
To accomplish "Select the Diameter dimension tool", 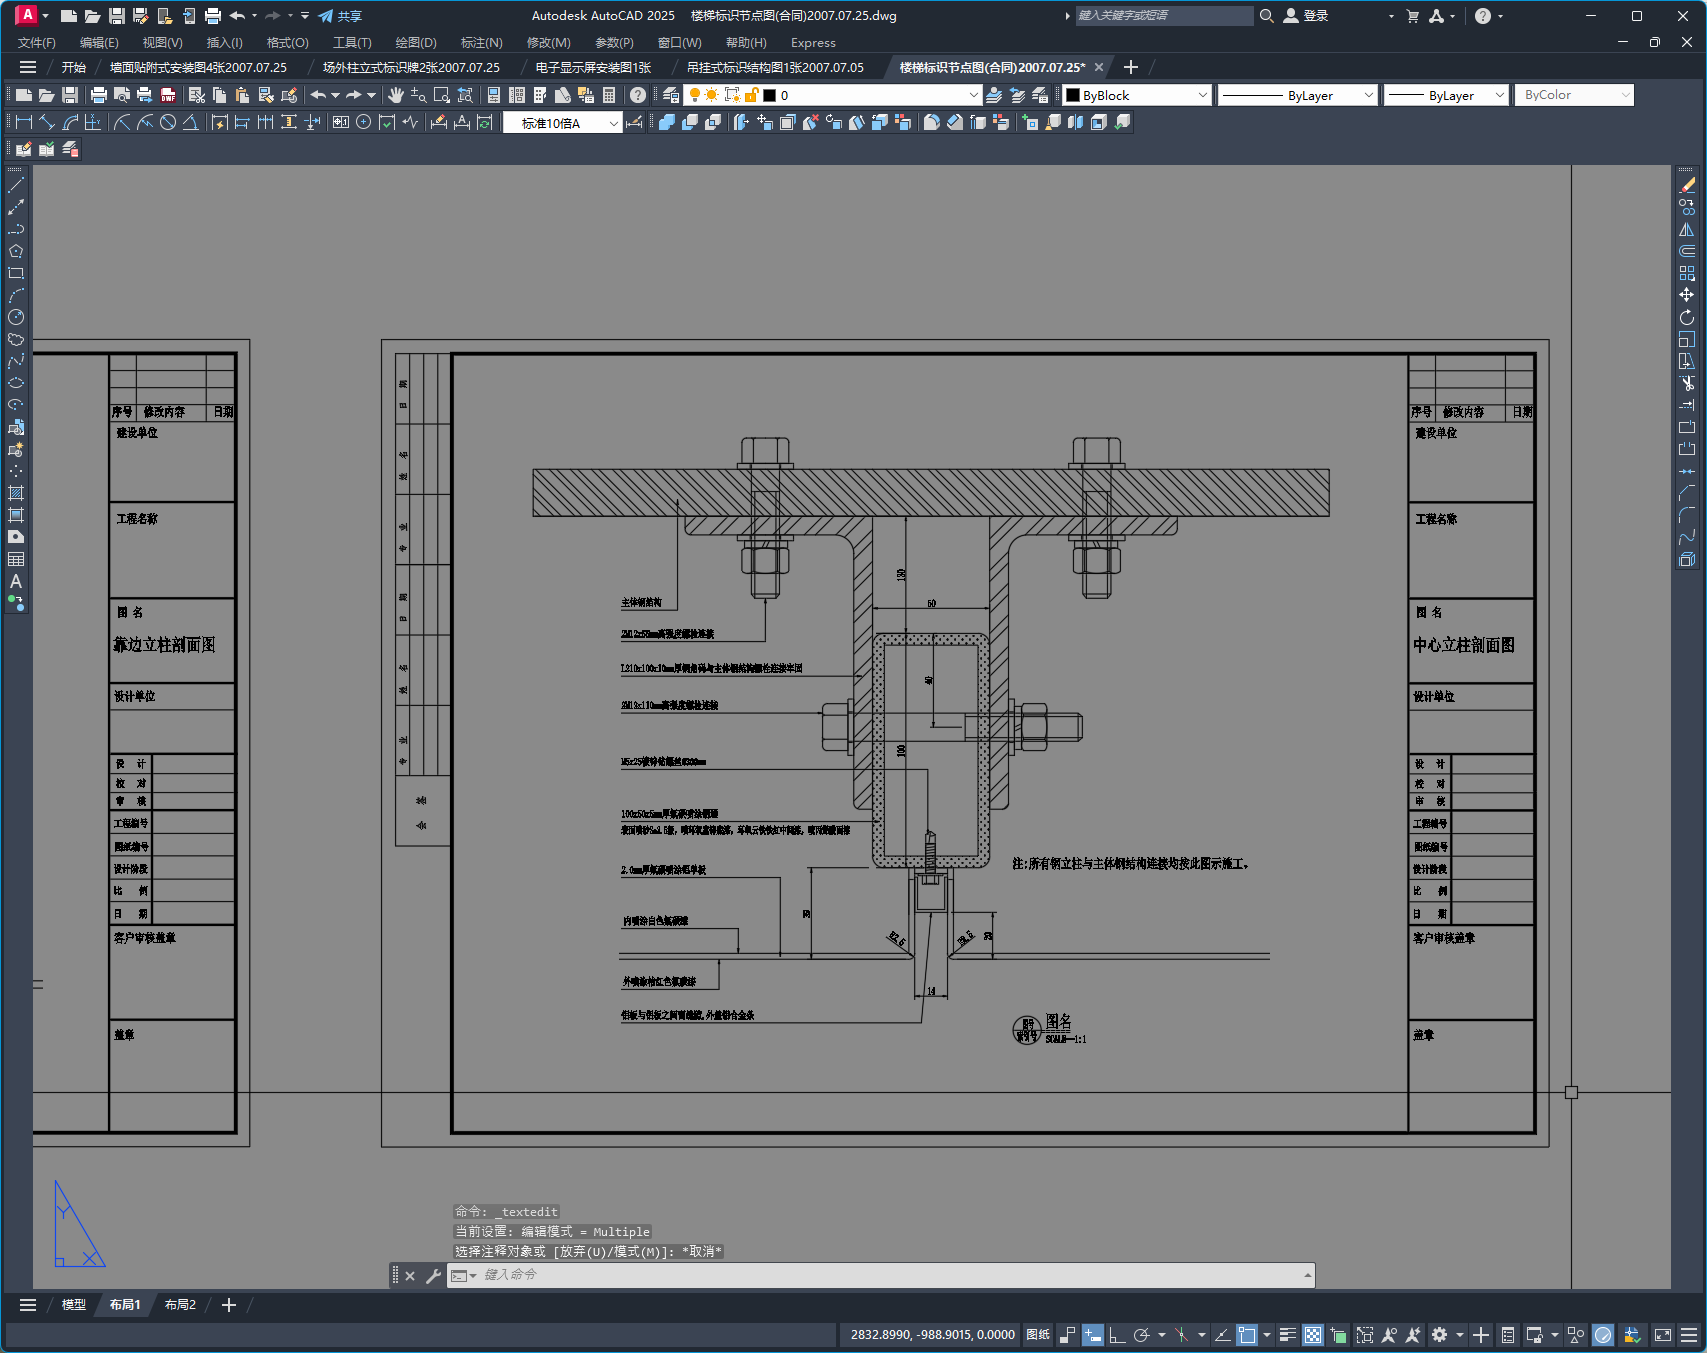I will 168,122.
